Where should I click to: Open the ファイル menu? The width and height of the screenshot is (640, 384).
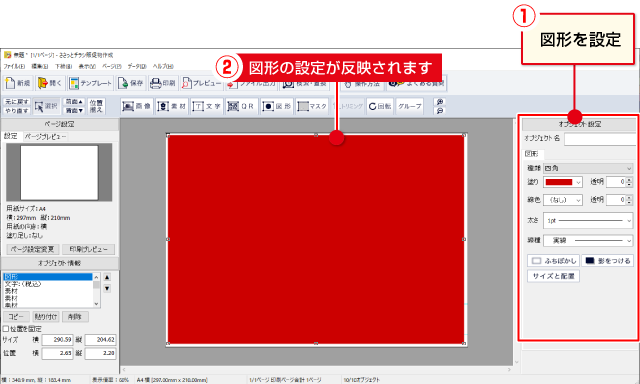pos(14,66)
